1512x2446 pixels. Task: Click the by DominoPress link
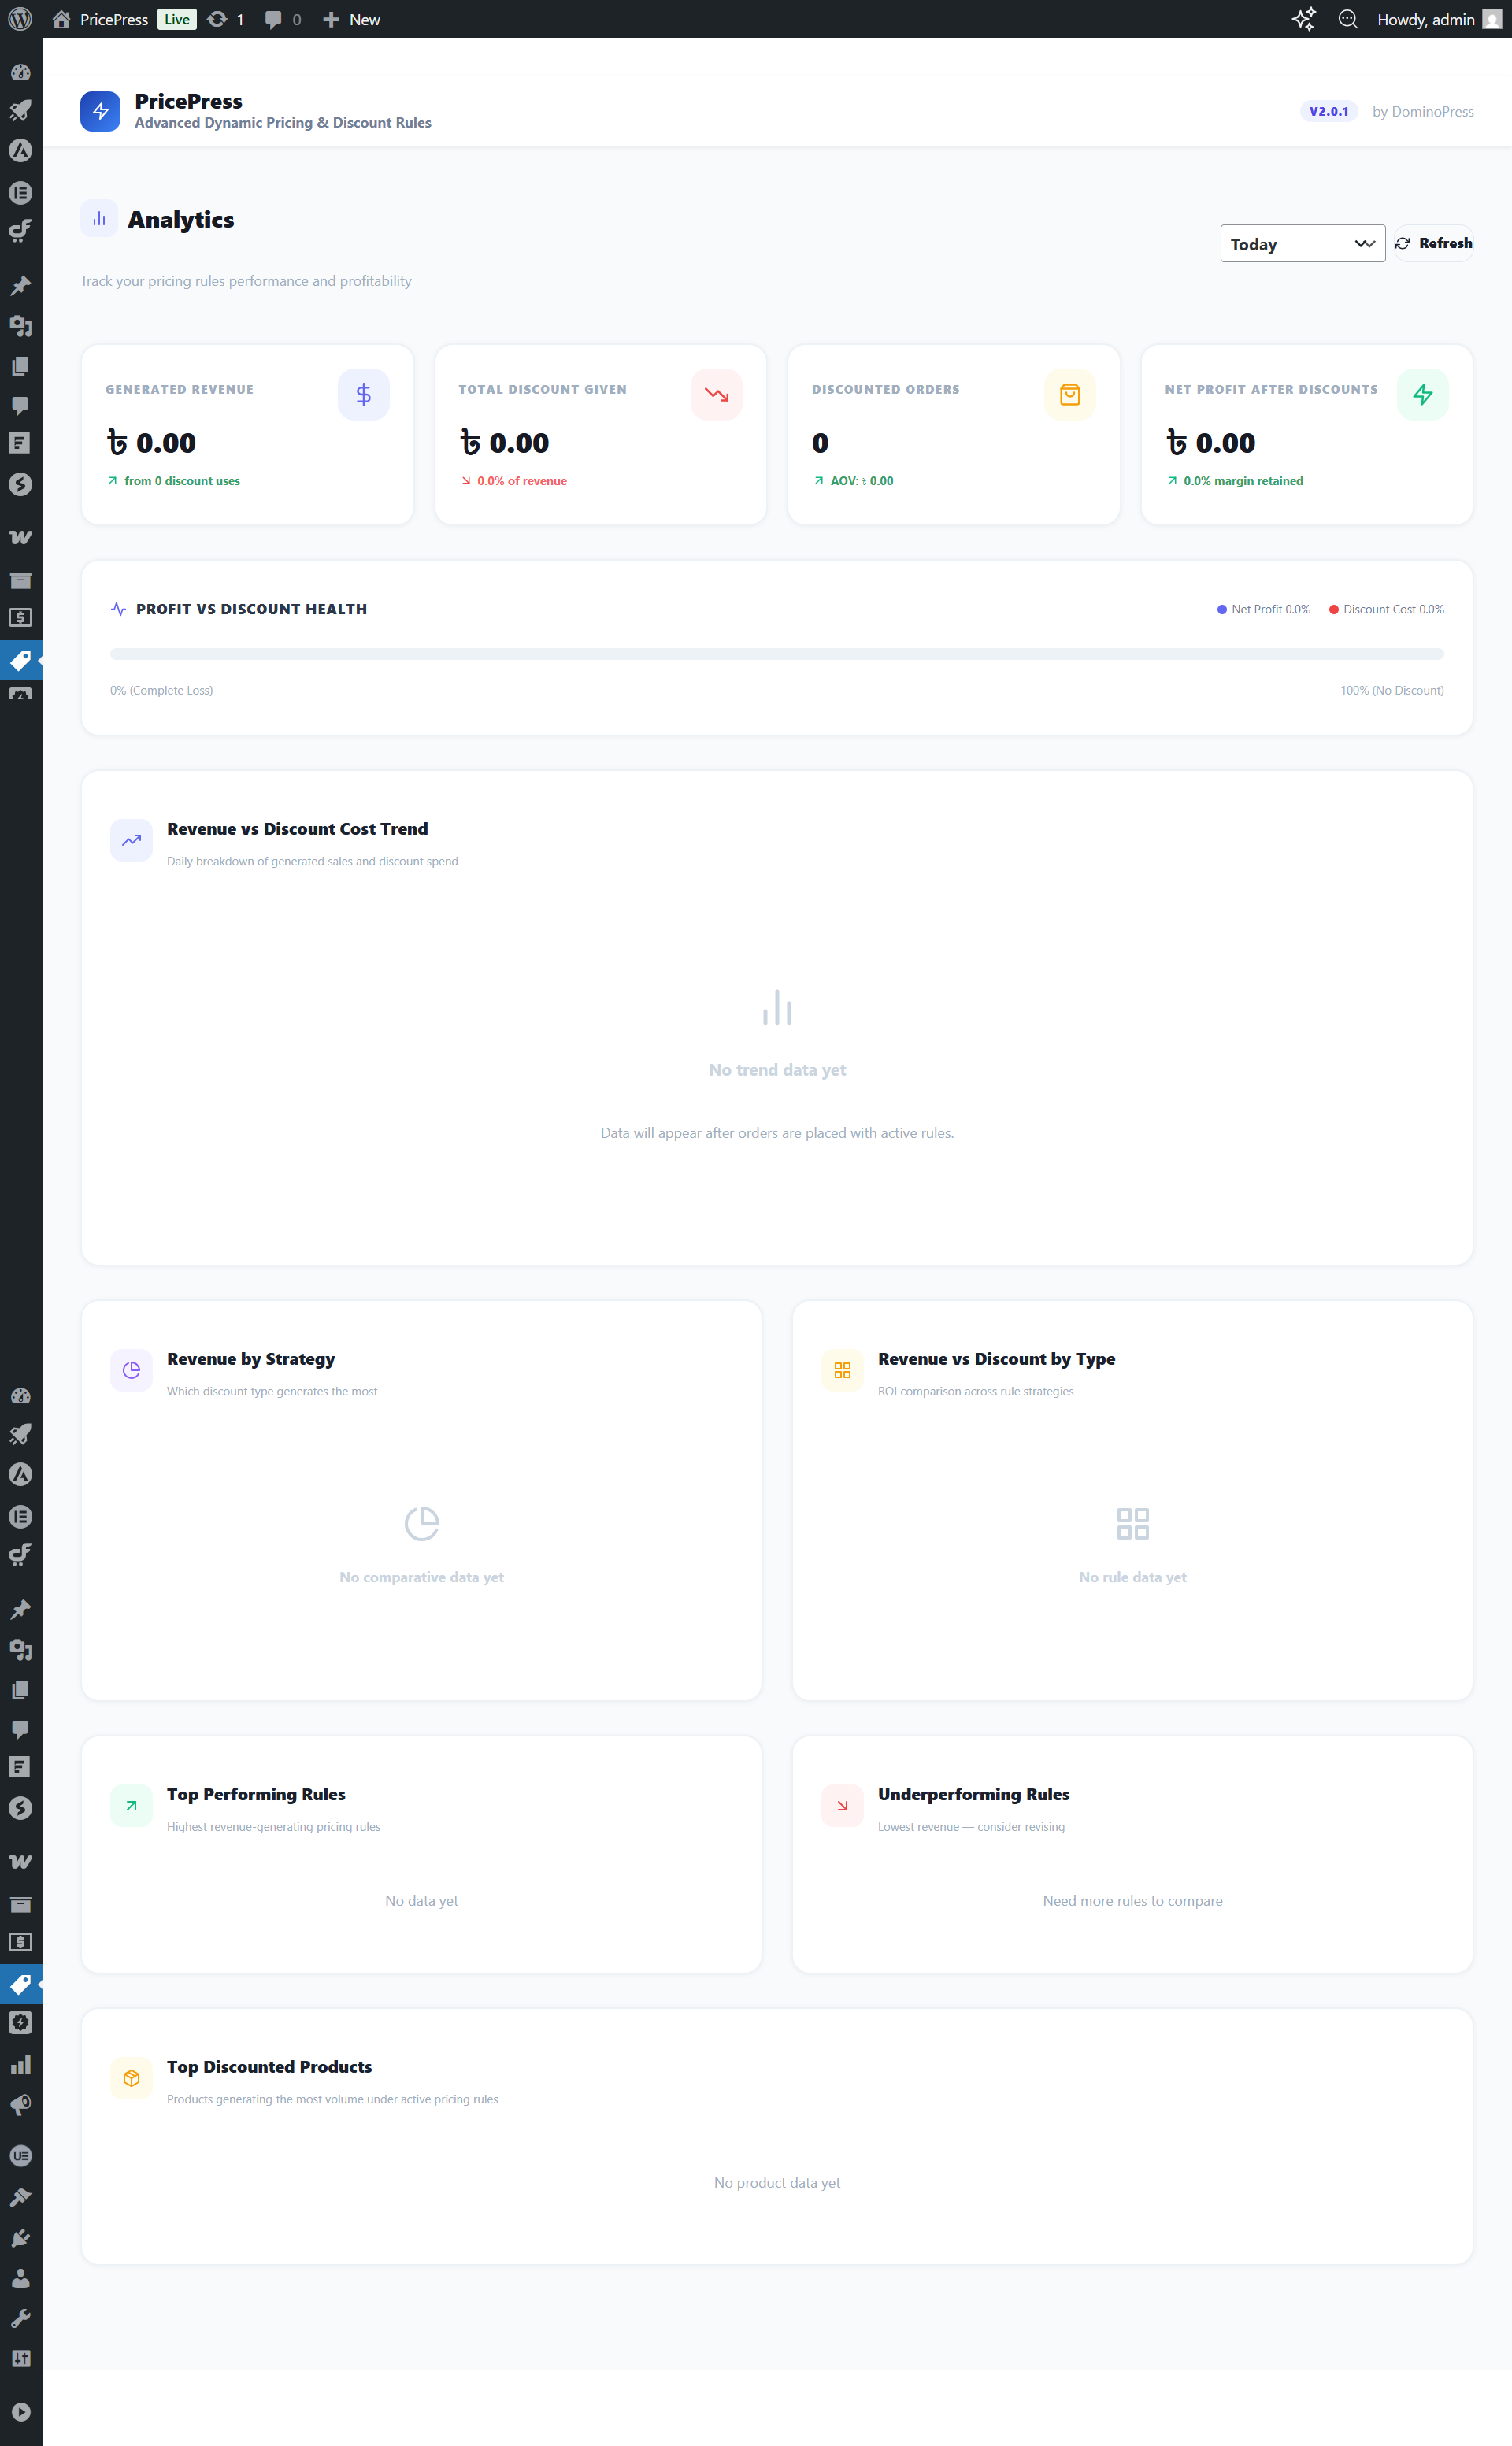tap(1422, 111)
